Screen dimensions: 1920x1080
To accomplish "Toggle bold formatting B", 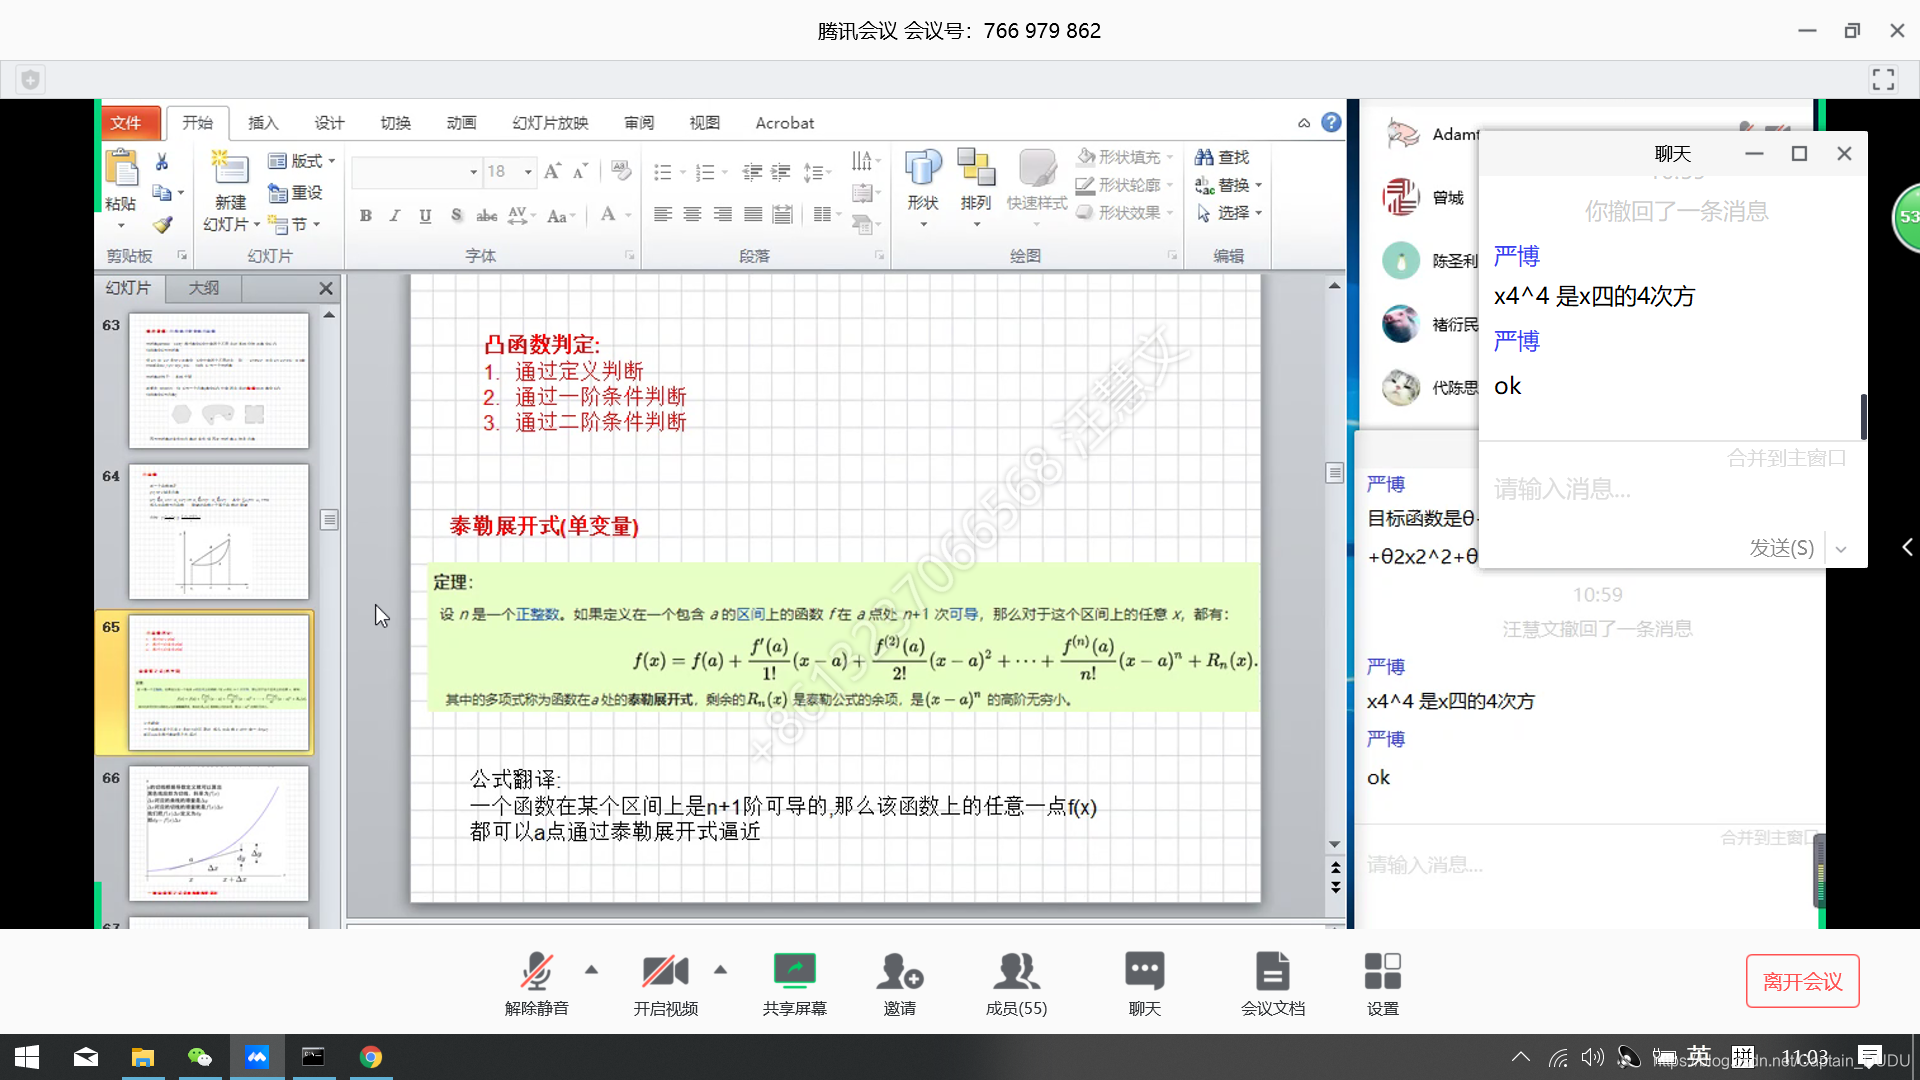I will coord(366,215).
